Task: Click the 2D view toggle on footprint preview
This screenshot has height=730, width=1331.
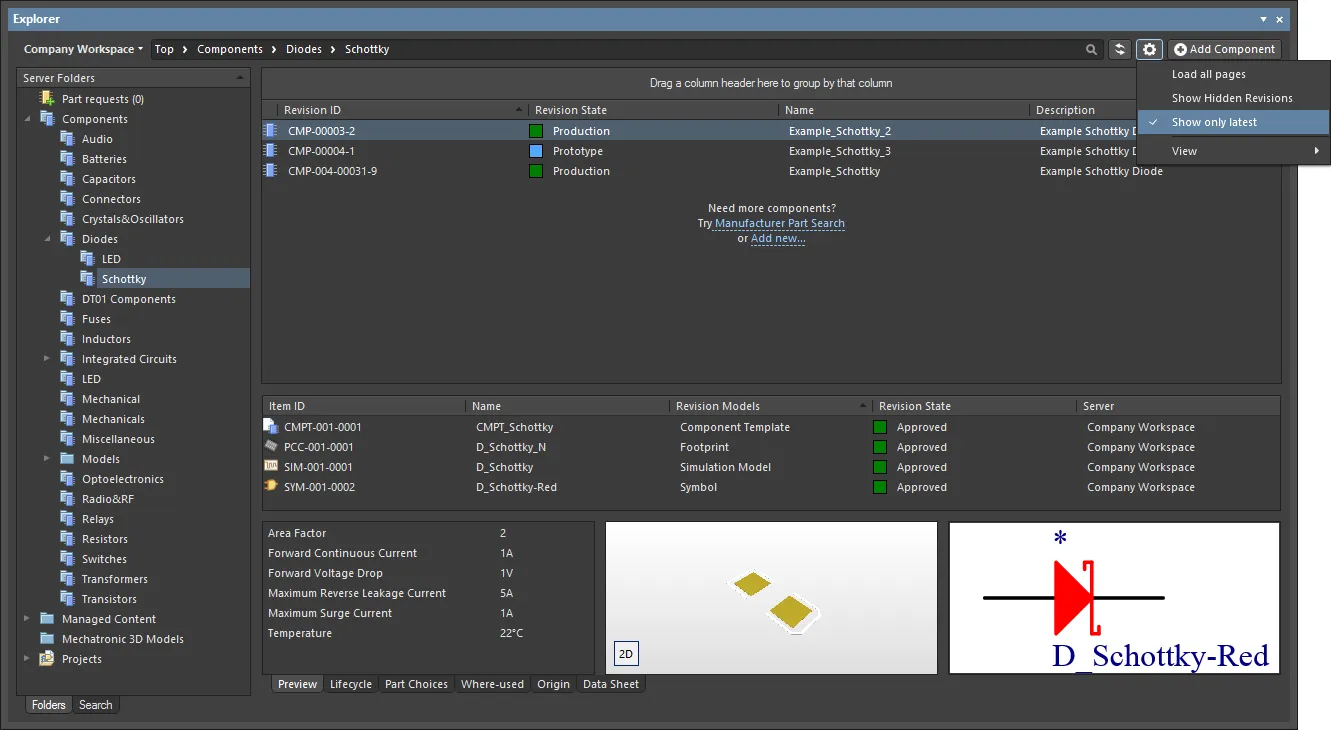Action: [626, 654]
